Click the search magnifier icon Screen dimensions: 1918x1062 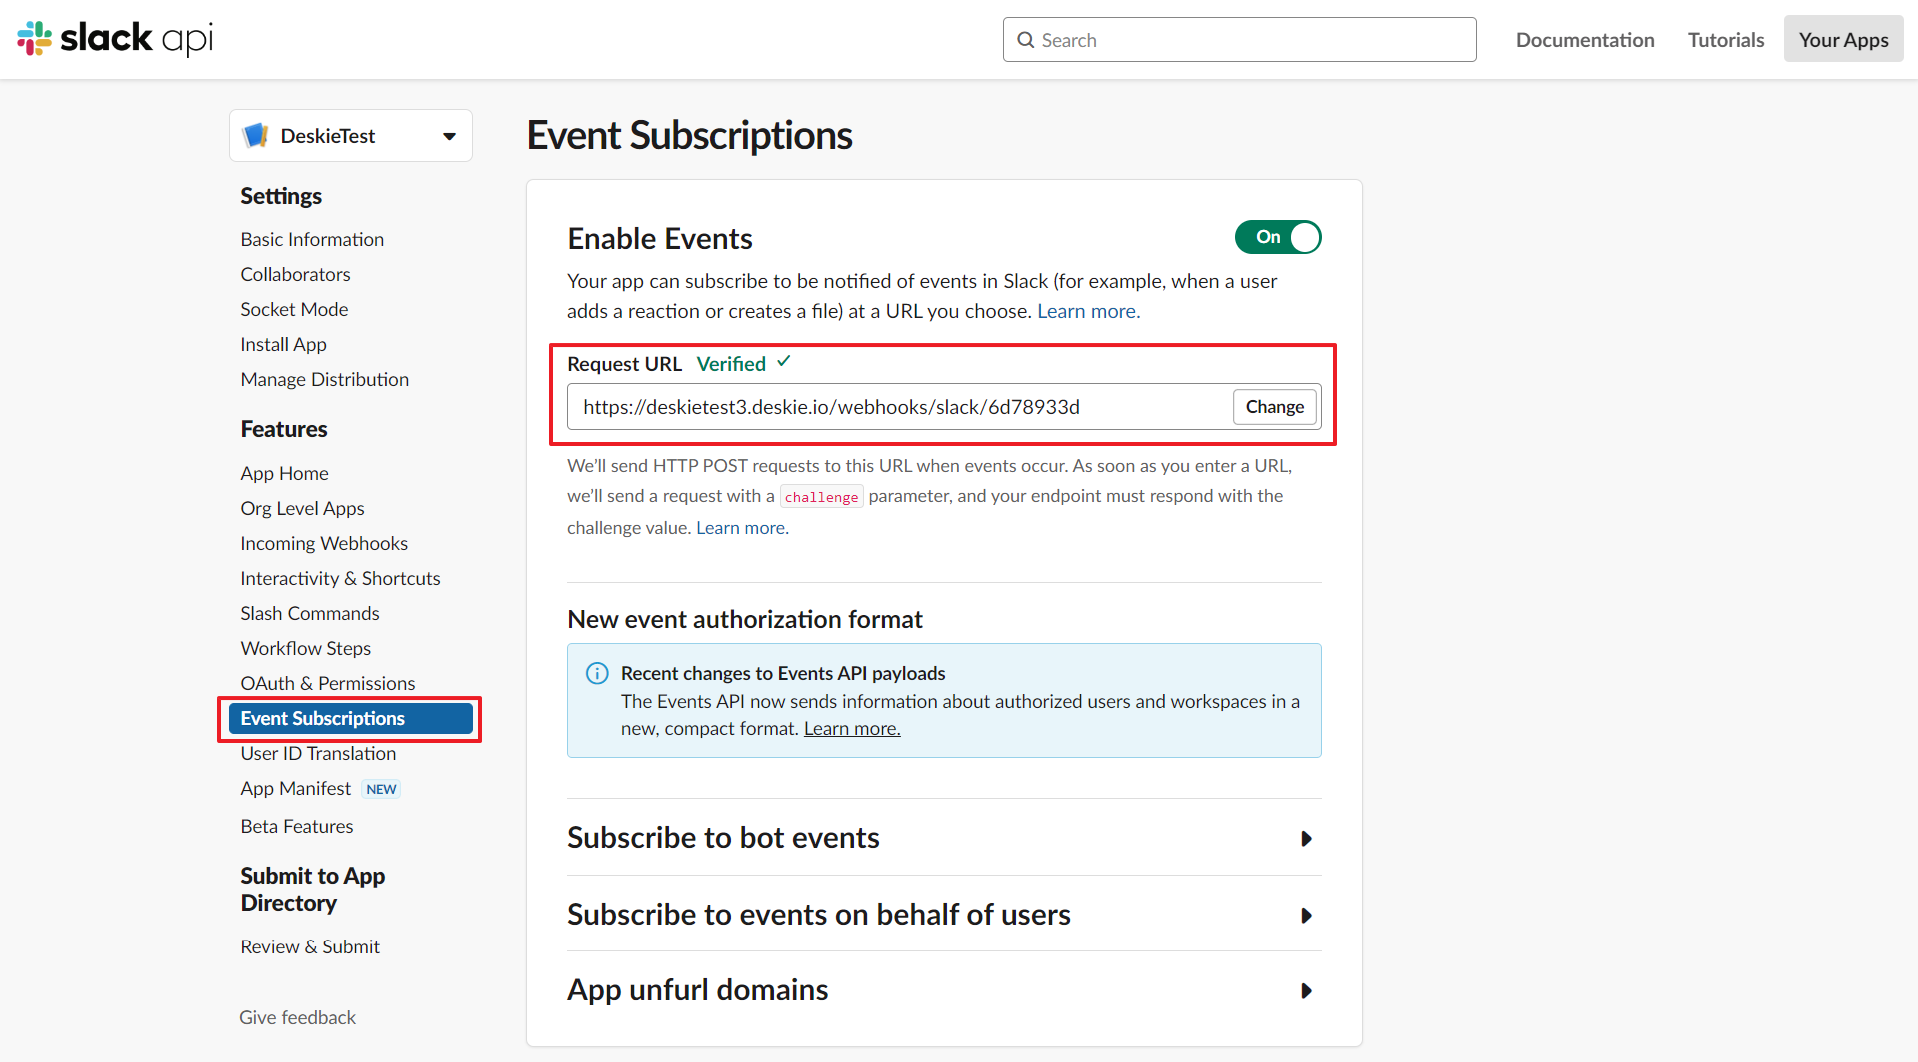pyautogui.click(x=1026, y=40)
